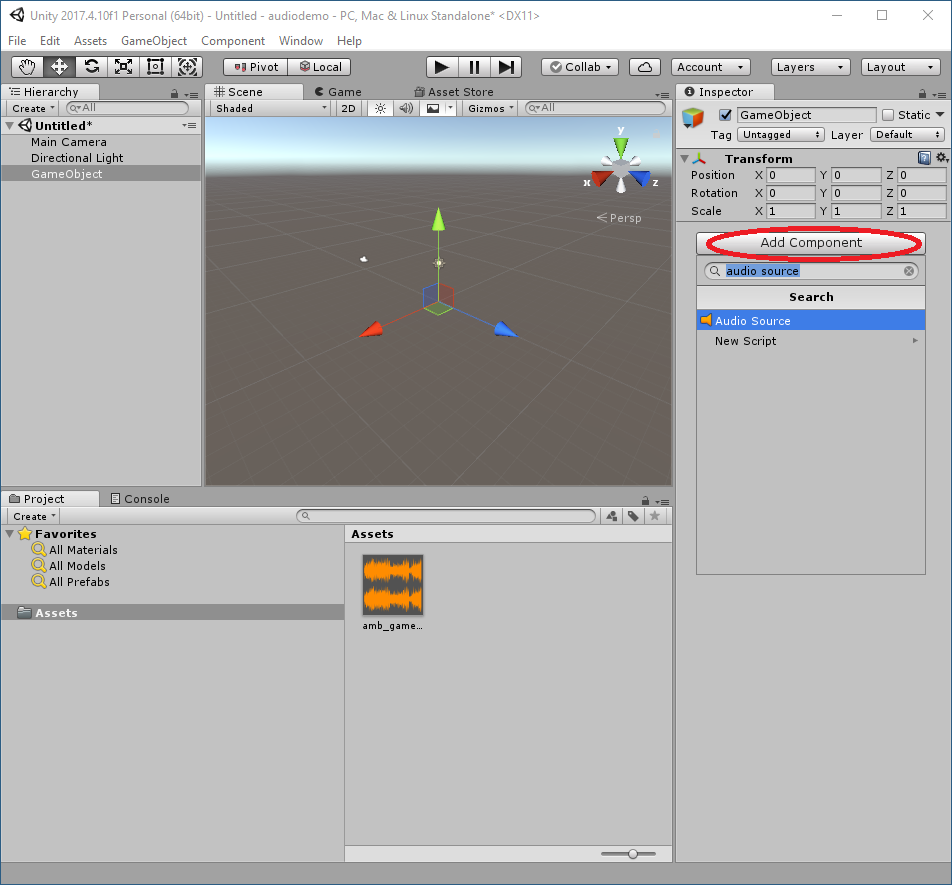Open the Collab dropdown

point(580,67)
